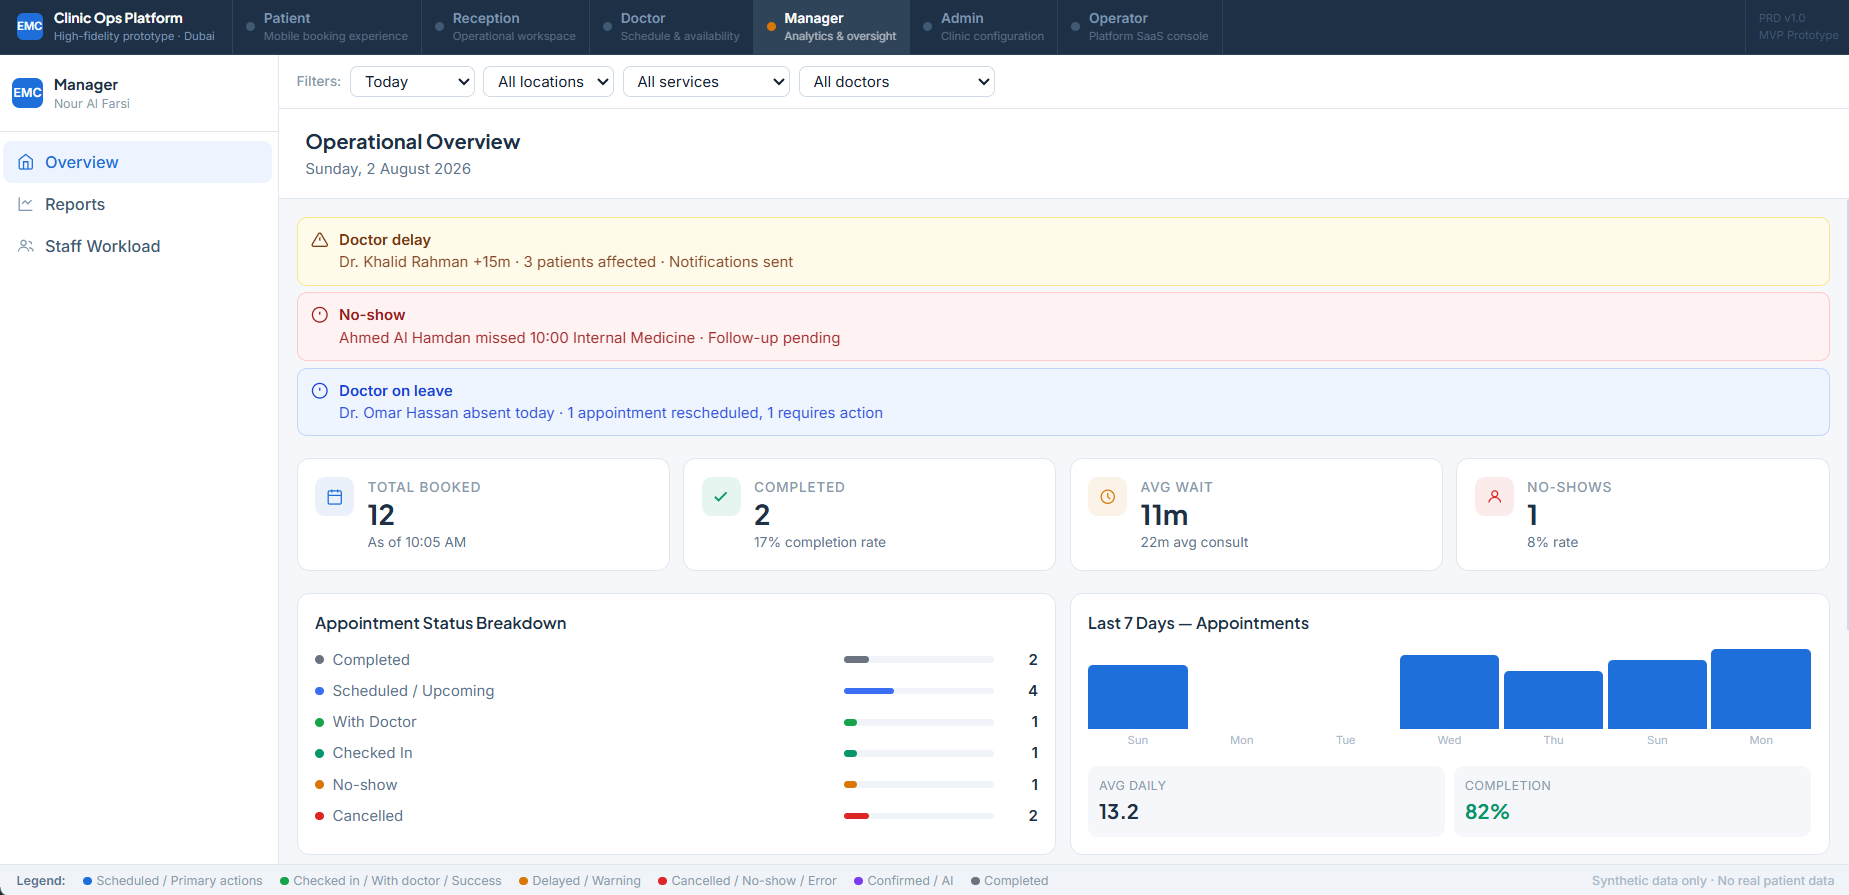Viewport: 1849px width, 895px height.
Task: Click the Thu bar in chart
Action: (1553, 700)
